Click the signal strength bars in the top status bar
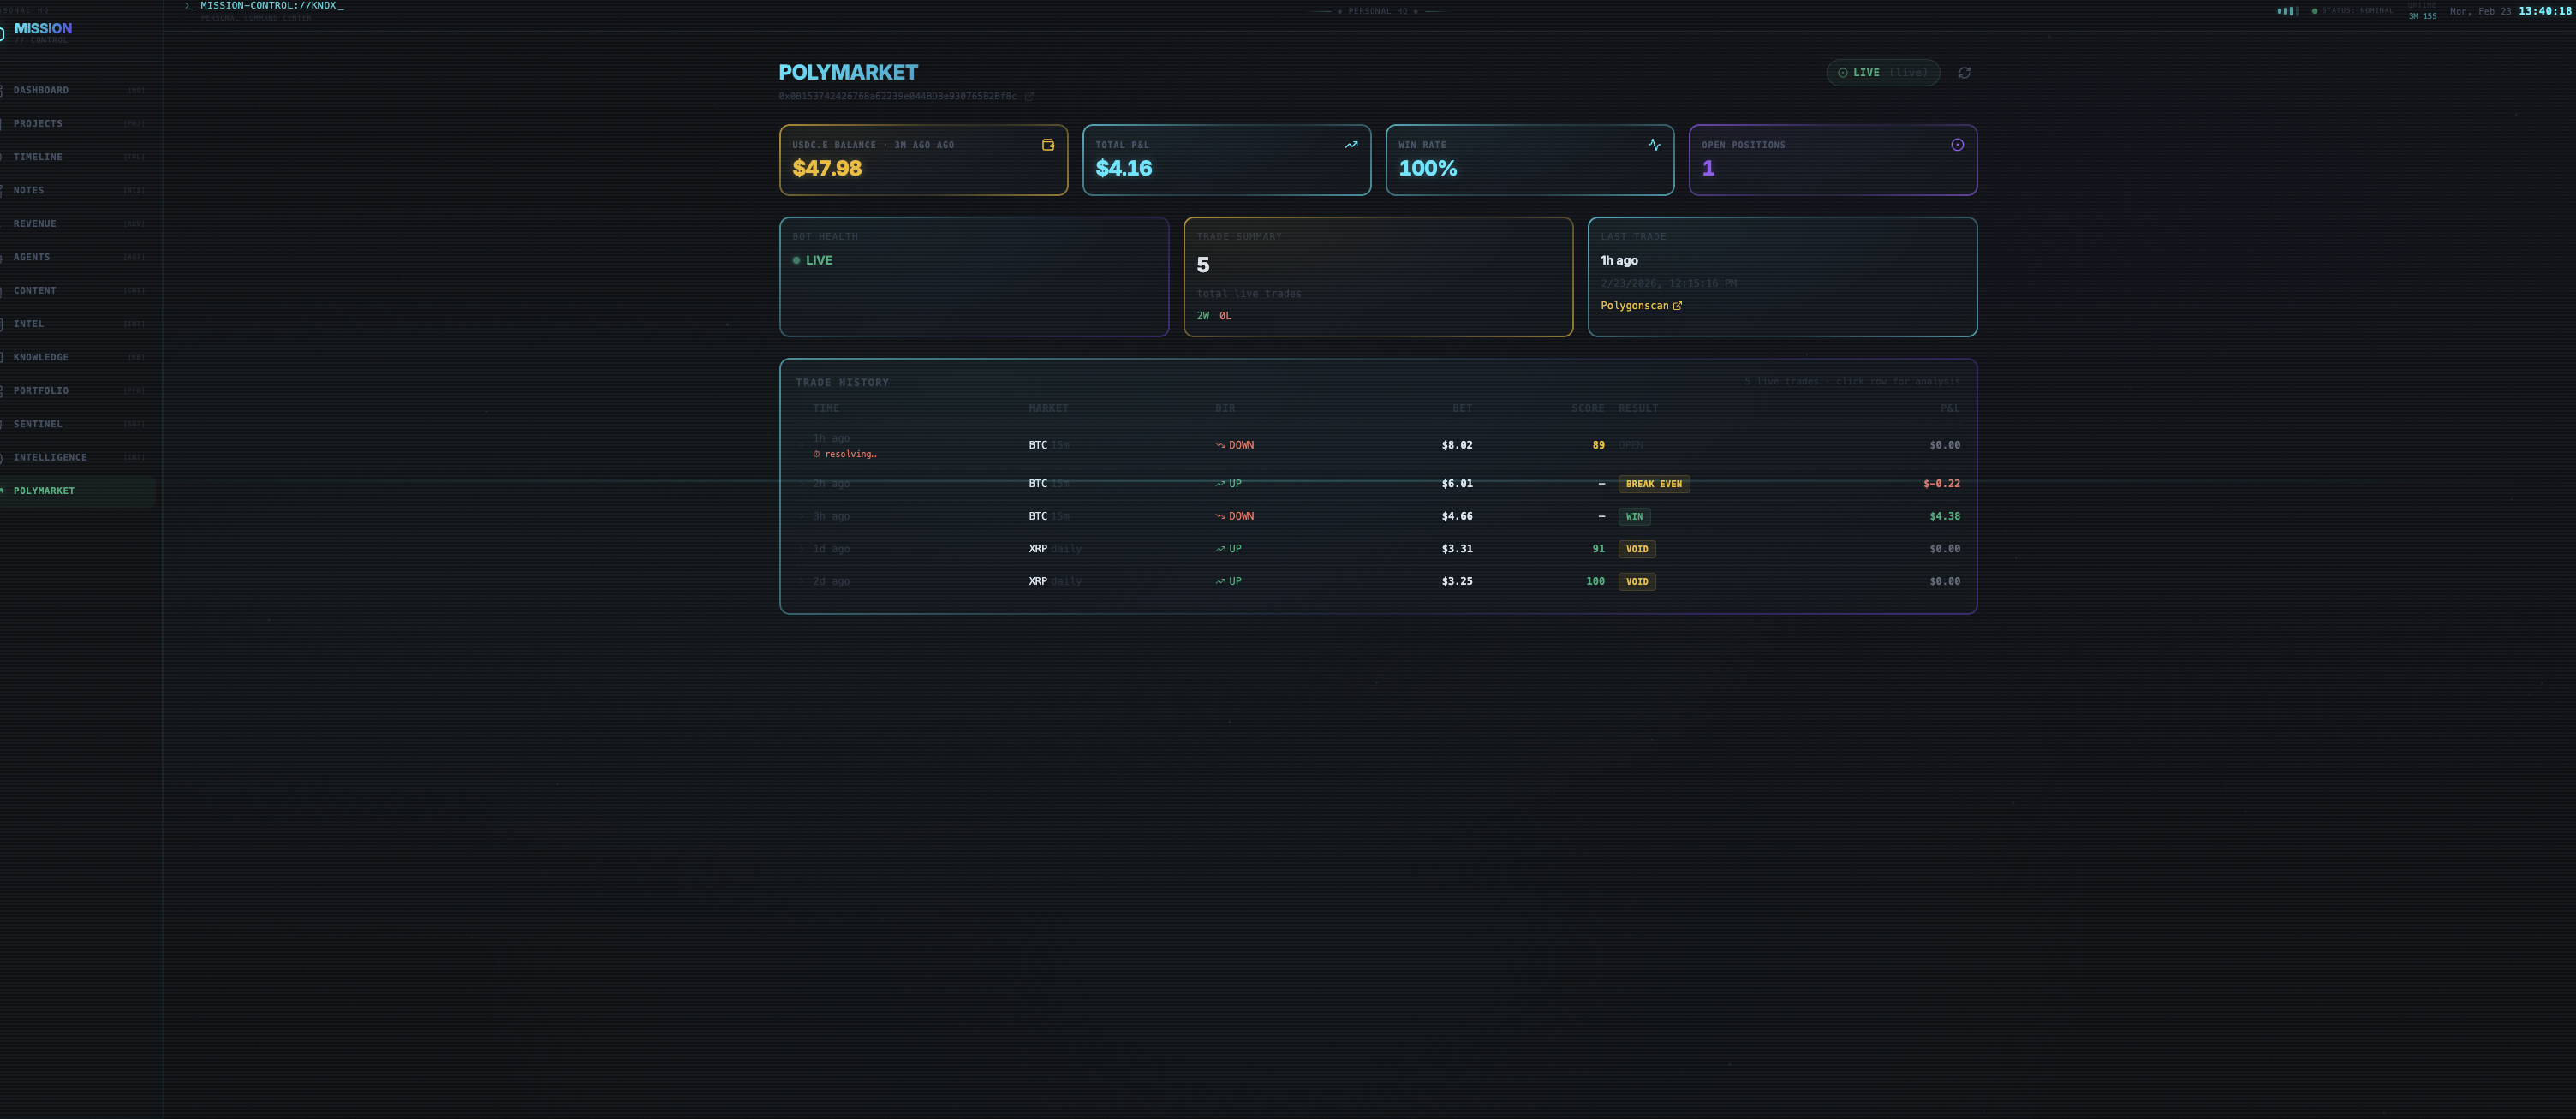This screenshot has height=1119, width=2576. click(x=2288, y=11)
